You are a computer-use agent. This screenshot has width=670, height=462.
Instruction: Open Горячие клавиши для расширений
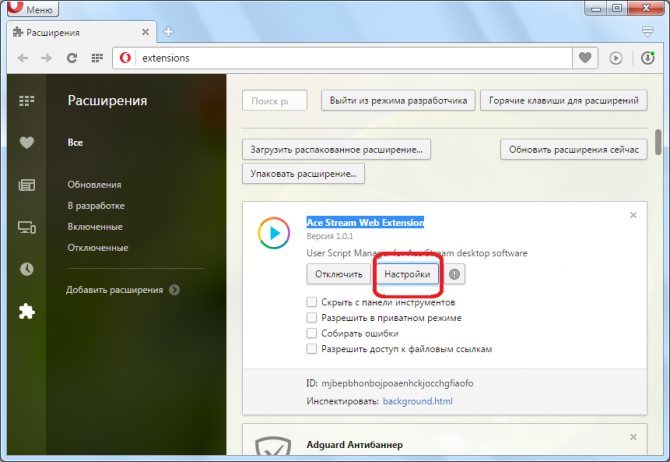tap(564, 101)
